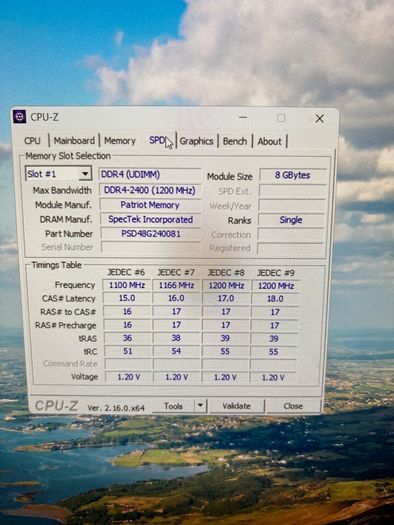Screen dimensions: 394x525
Task: Expand the Tools dropdown arrow
Action: click(x=200, y=406)
